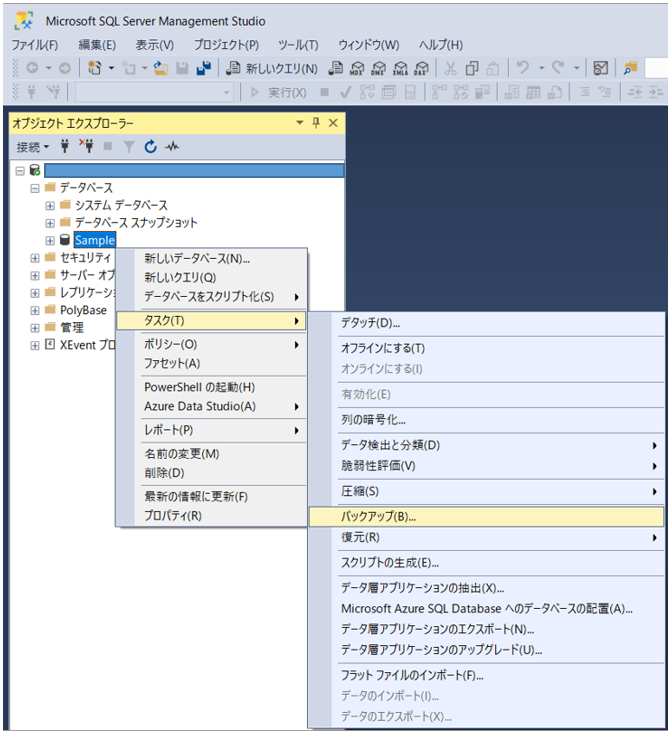Viewport: 671px width, 734px height.
Task: Click the Refresh icon in Object Explorer
Action: [x=150, y=147]
